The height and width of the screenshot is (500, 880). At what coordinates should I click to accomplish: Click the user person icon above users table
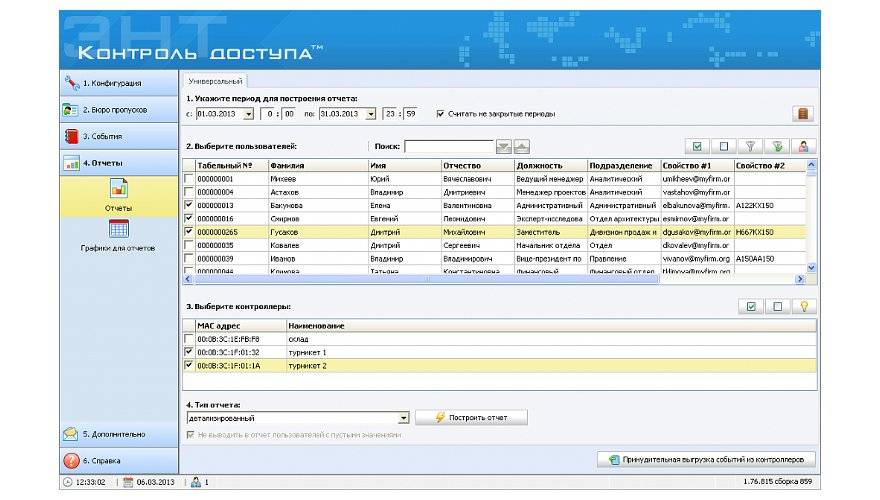[803, 146]
